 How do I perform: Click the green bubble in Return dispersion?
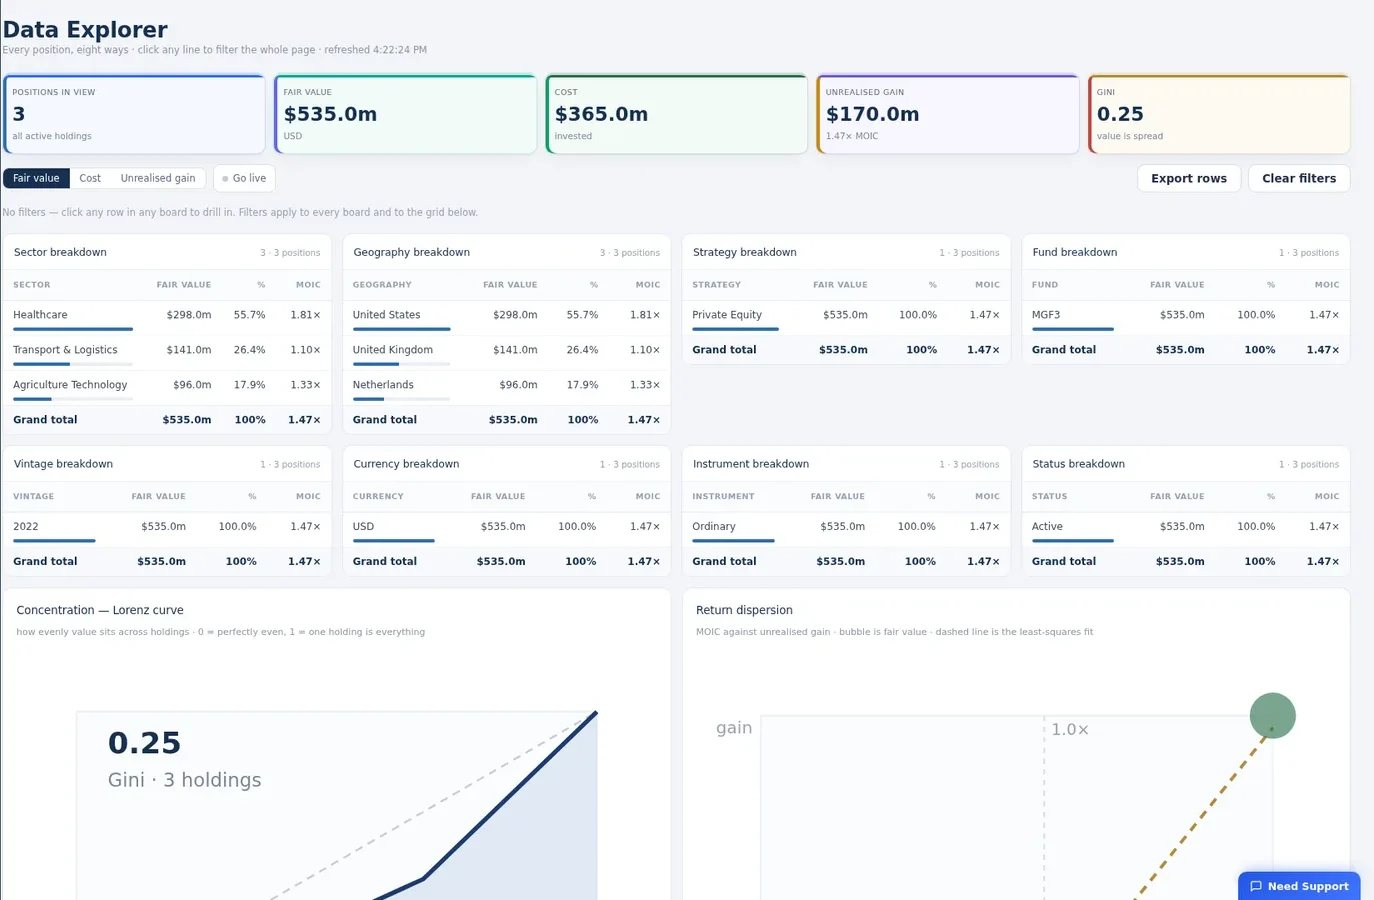pyautogui.click(x=1272, y=716)
